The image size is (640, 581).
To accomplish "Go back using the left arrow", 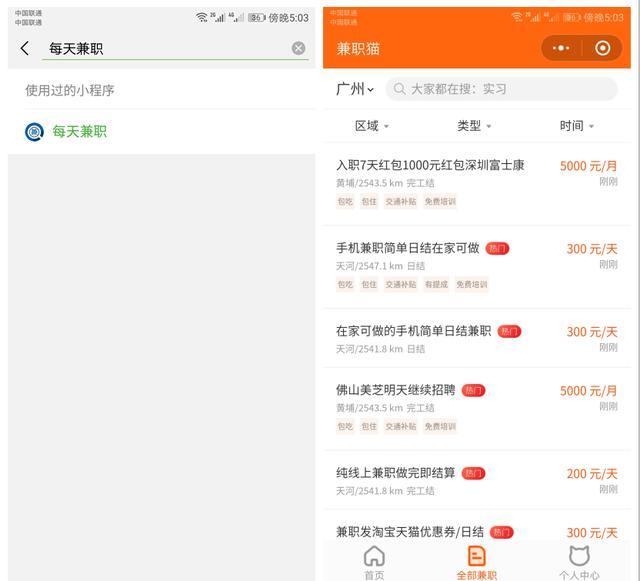I will 25,48.
